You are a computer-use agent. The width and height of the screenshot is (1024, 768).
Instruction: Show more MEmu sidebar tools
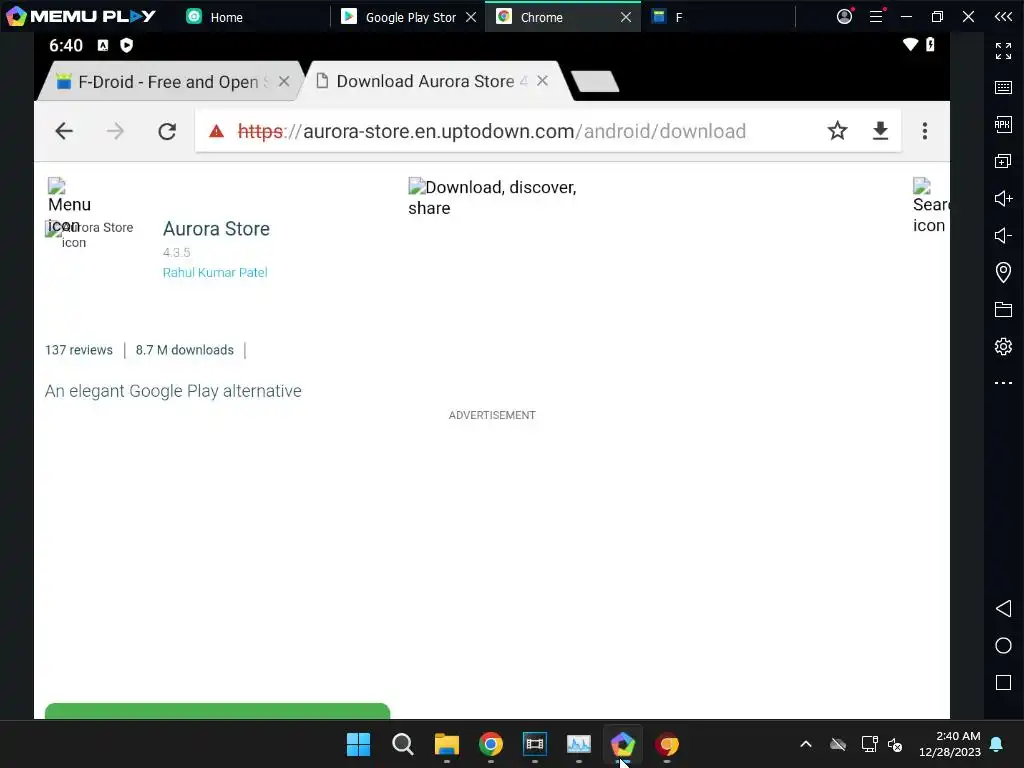[1003, 383]
